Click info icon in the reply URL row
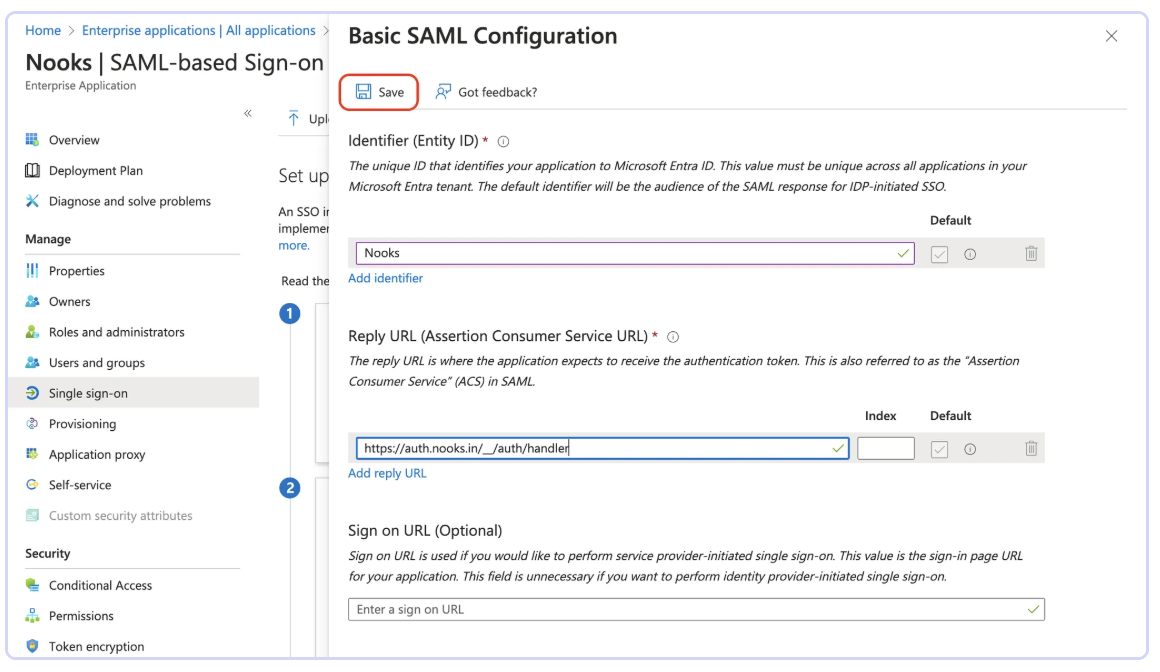The image size is (1160, 672). point(970,449)
